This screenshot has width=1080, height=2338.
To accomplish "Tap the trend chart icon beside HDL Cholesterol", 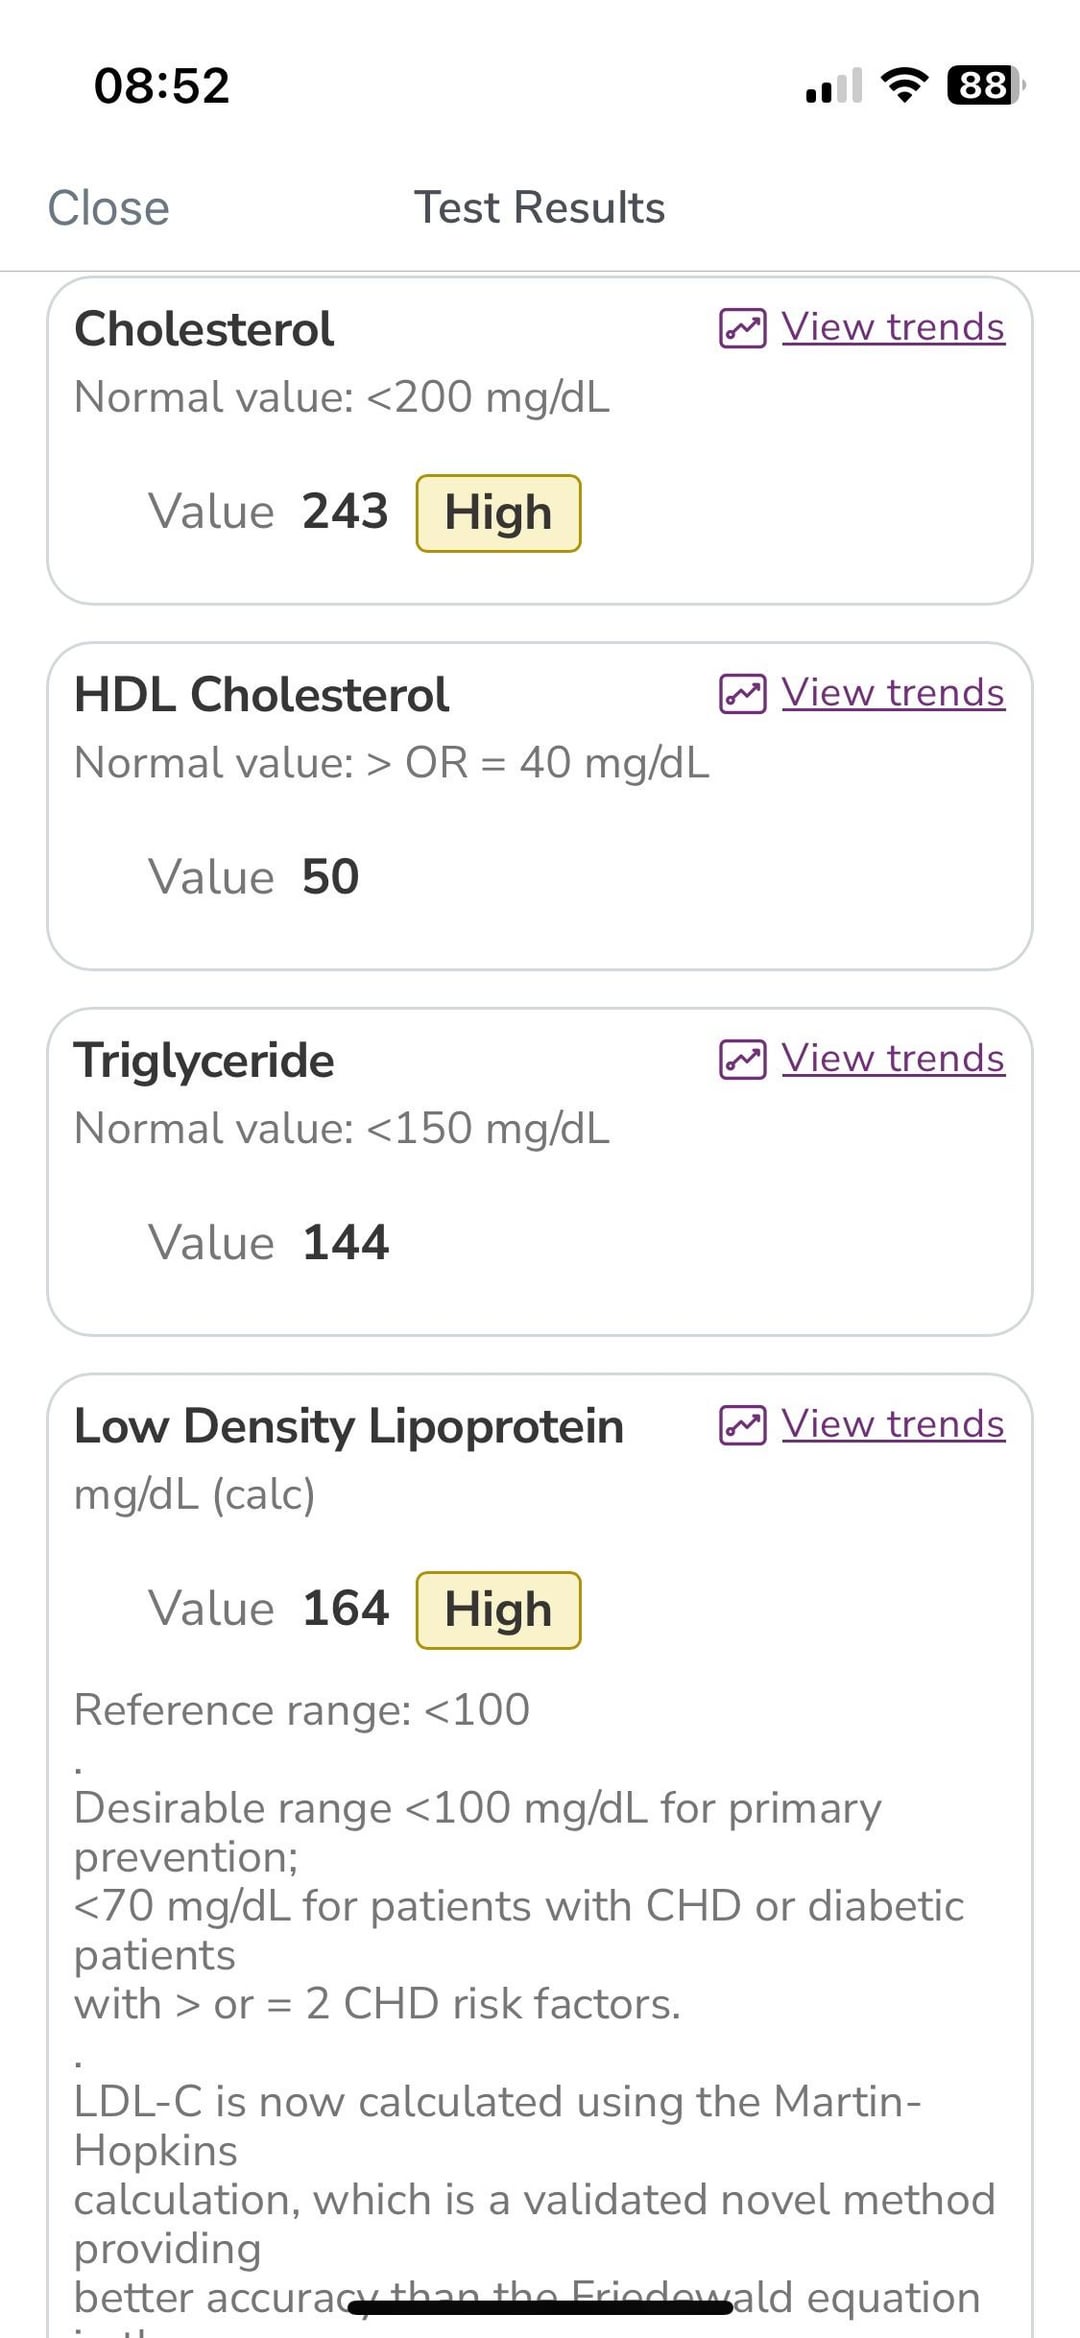I will point(742,693).
